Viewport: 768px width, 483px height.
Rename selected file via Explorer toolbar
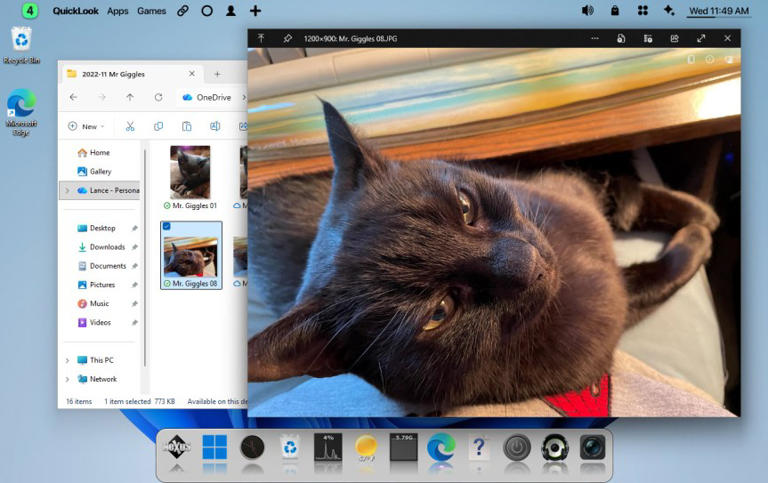(215, 126)
